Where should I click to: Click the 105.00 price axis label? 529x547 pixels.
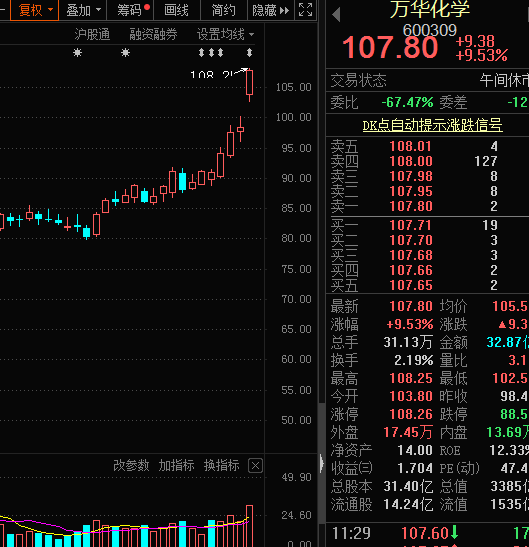click(293, 87)
